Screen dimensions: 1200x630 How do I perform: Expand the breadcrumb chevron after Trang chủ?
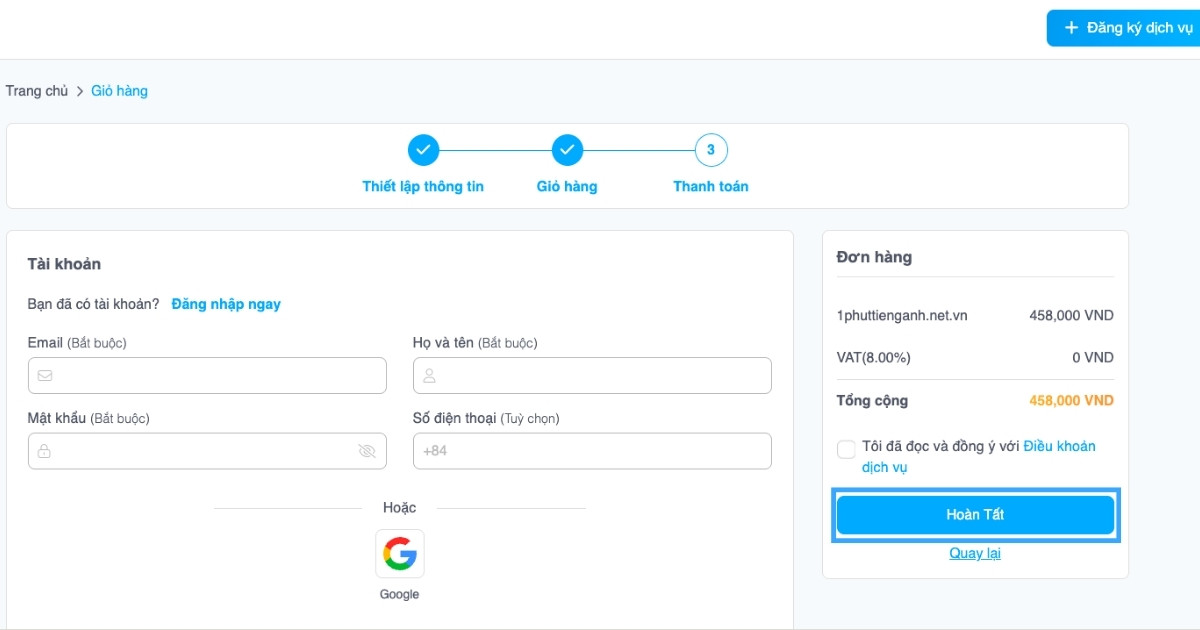(78, 90)
